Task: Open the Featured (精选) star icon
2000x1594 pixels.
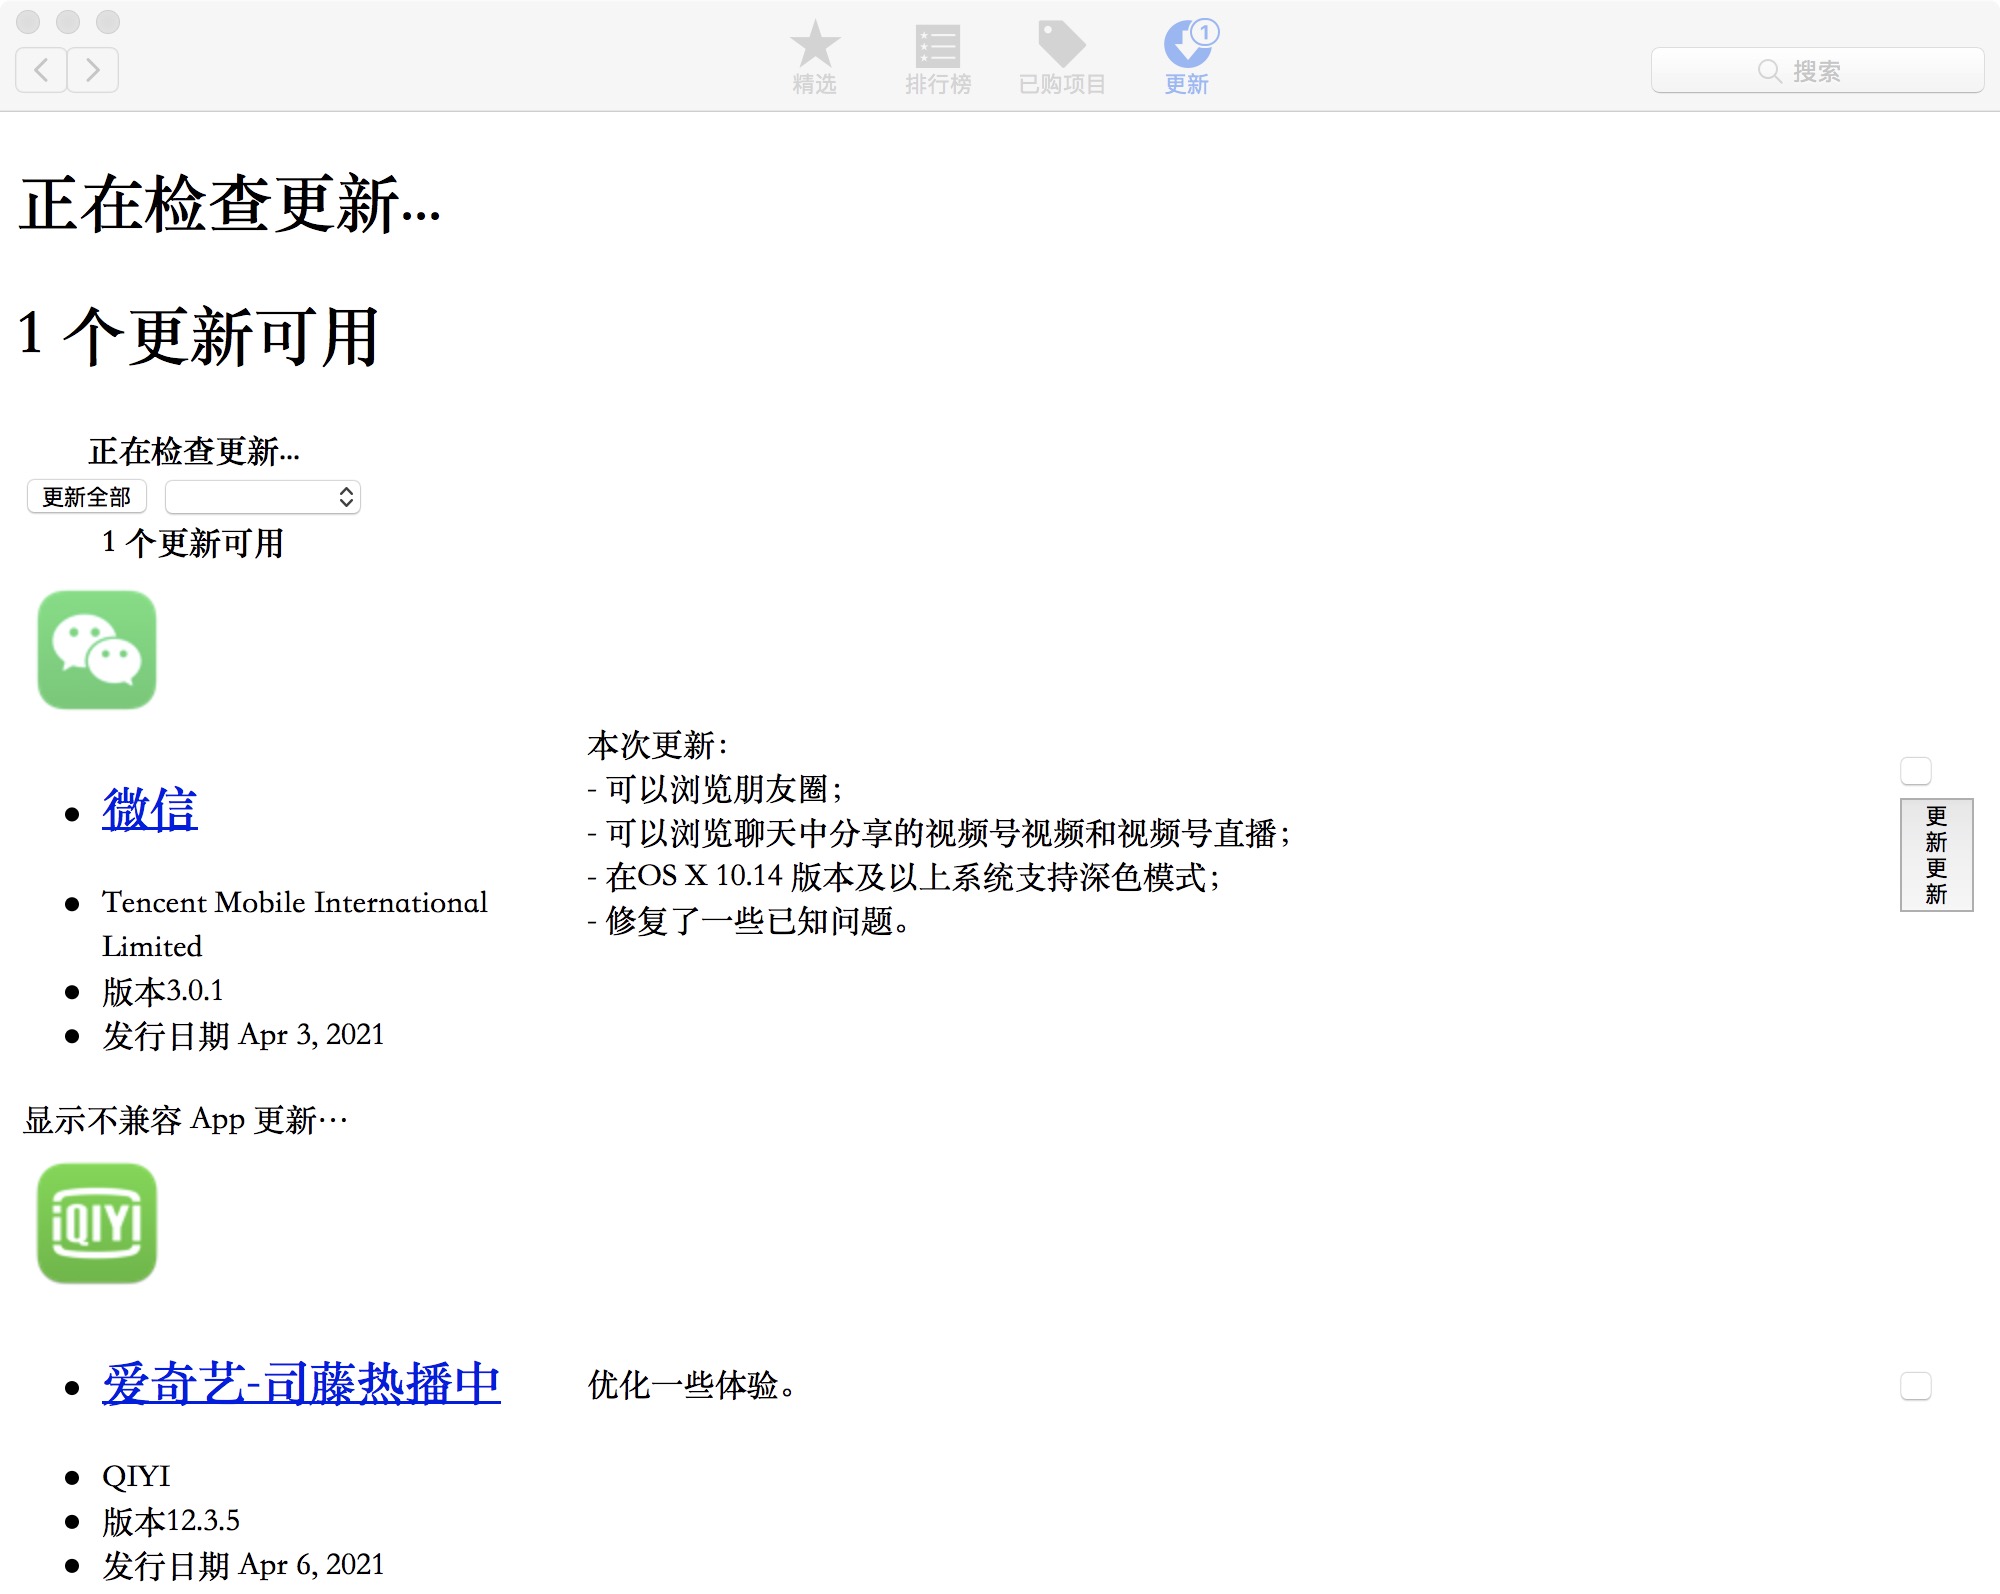Action: tap(815, 44)
